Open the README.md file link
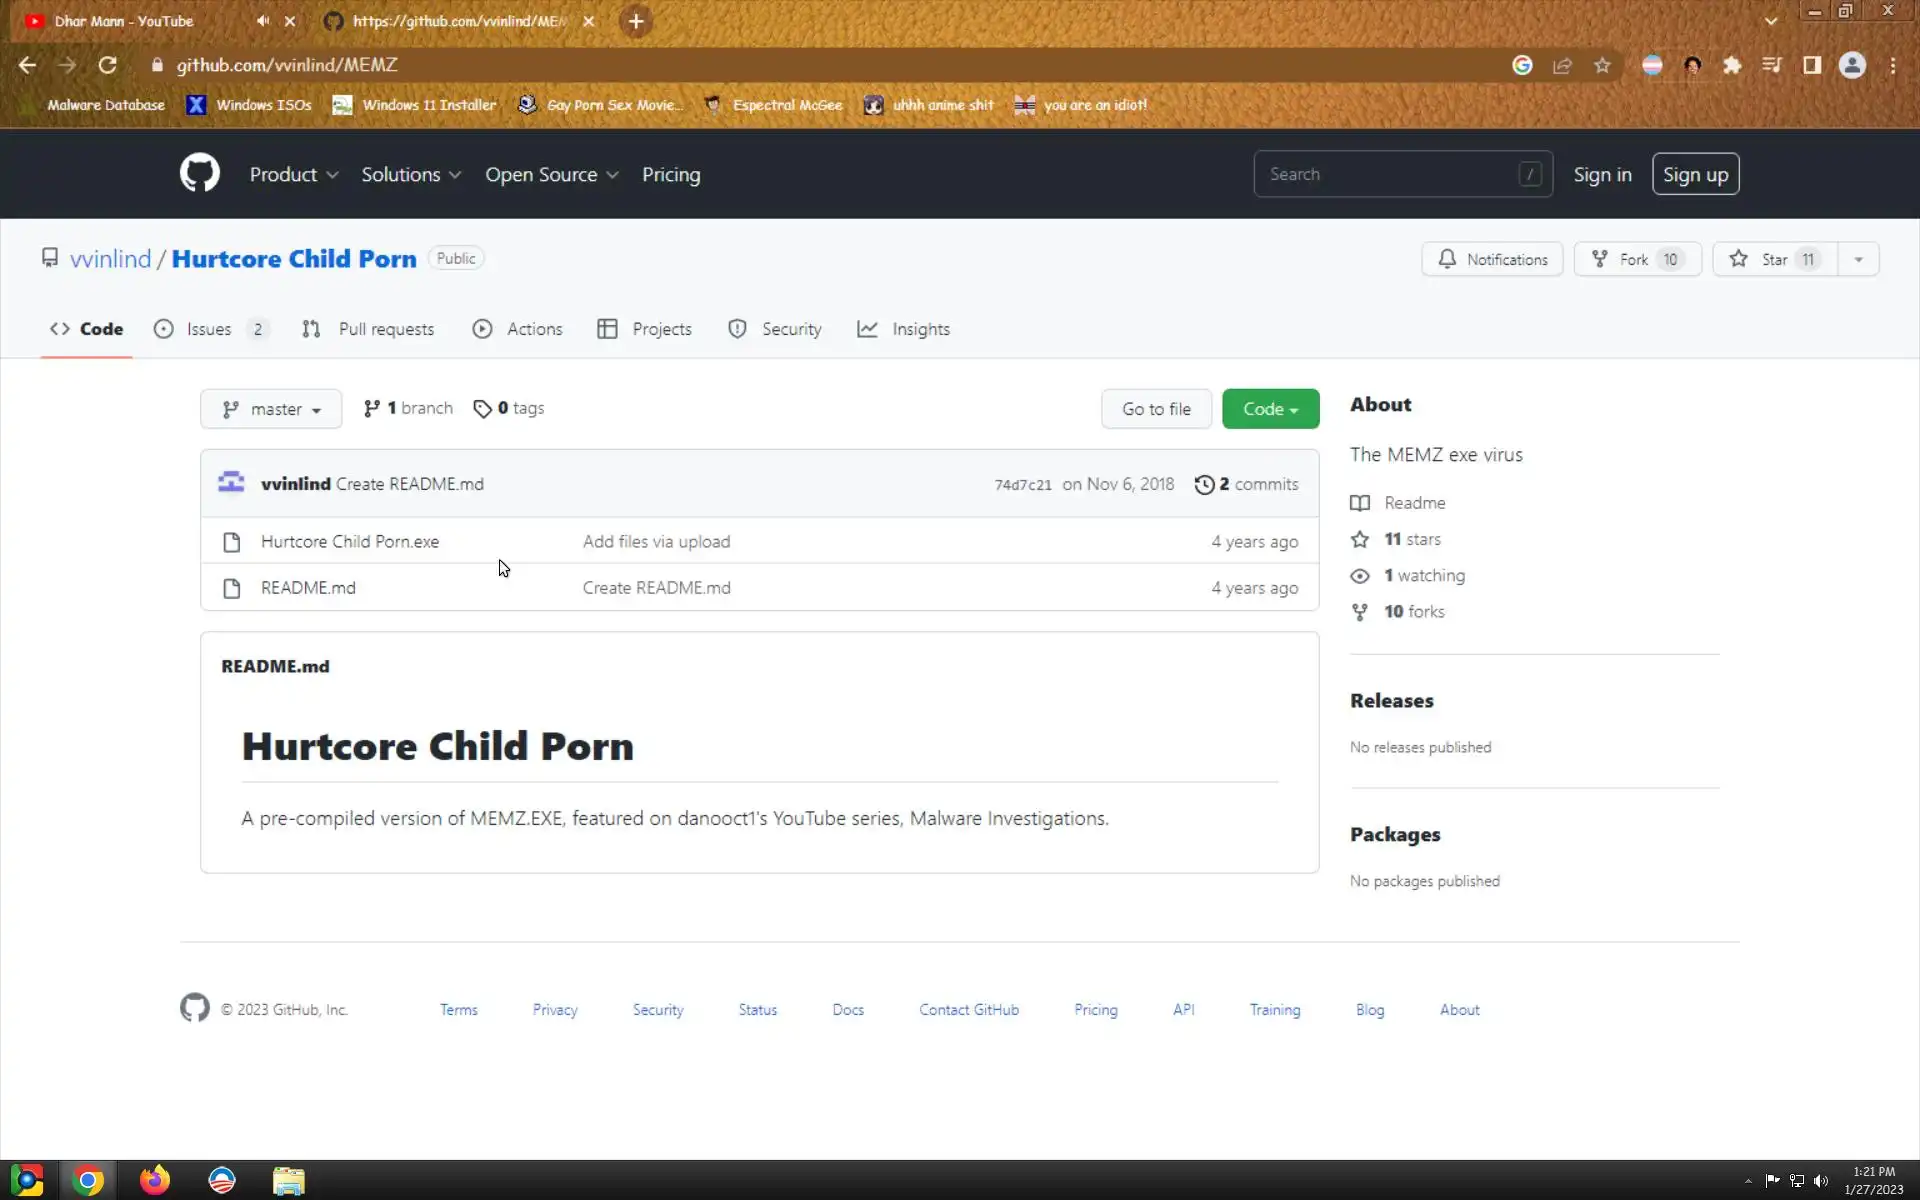Image resolution: width=1920 pixels, height=1200 pixels. point(308,588)
